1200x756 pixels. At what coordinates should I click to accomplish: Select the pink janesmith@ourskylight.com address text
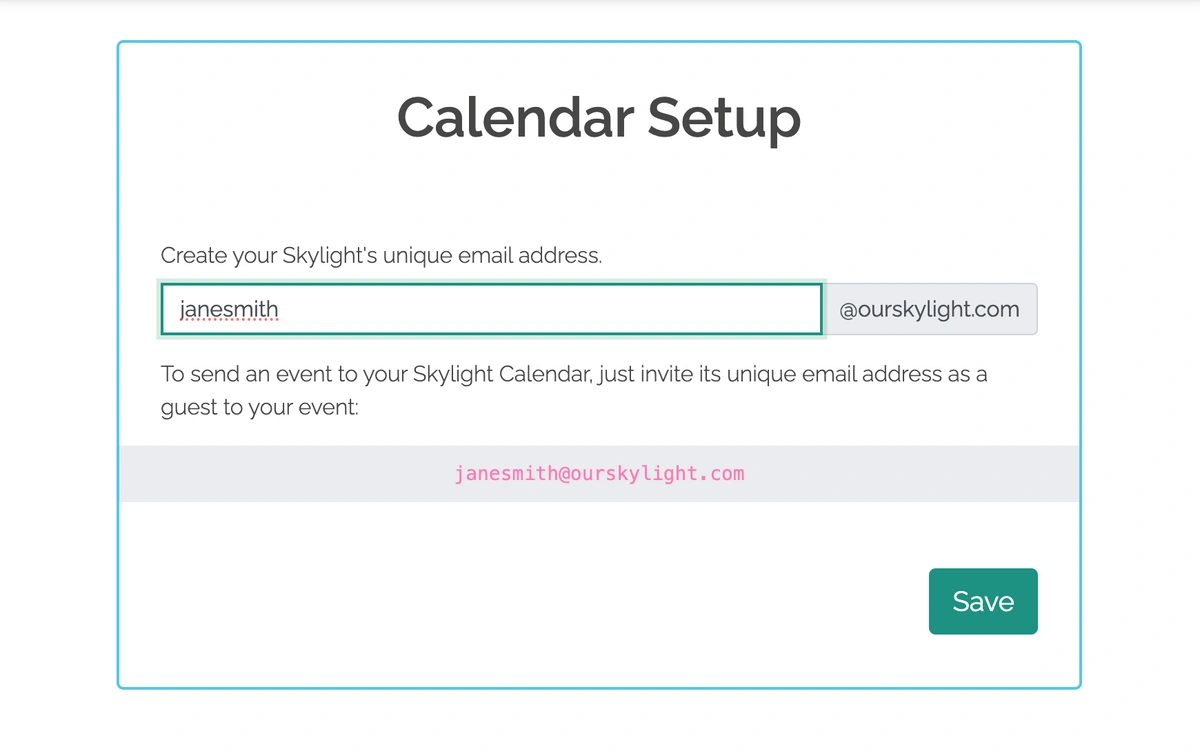click(x=599, y=473)
